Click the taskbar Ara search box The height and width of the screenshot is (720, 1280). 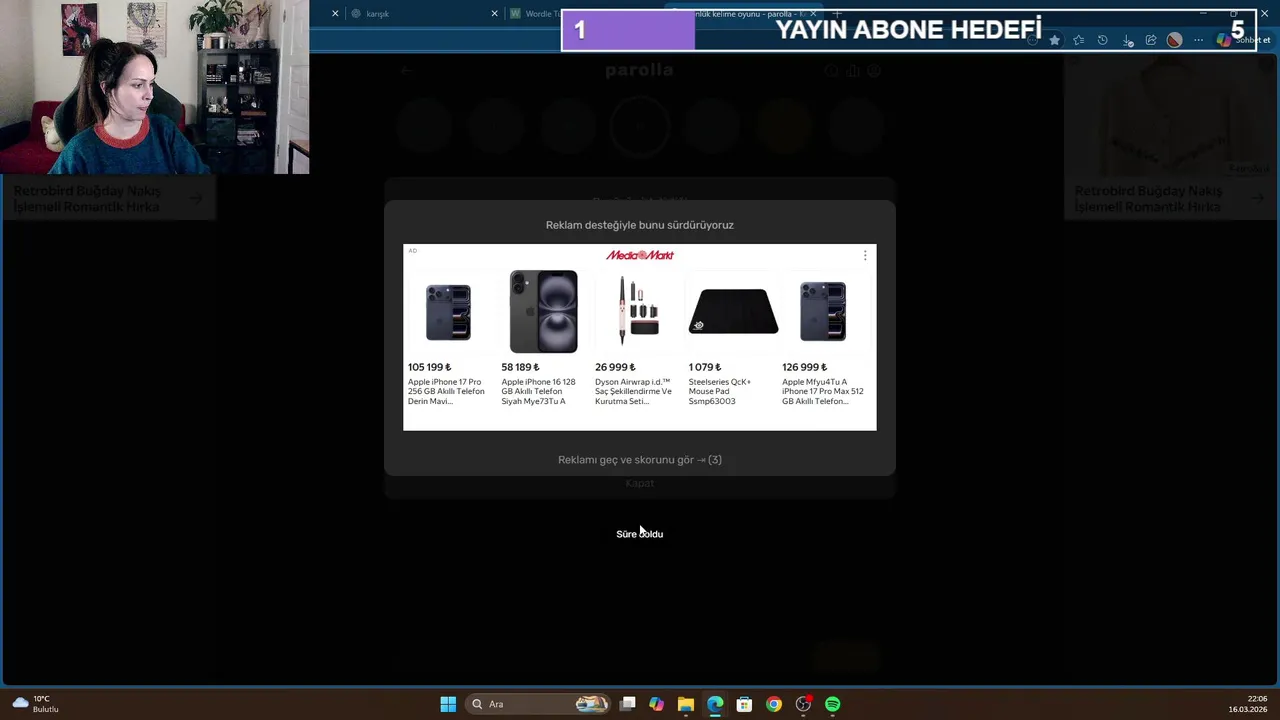(x=538, y=704)
